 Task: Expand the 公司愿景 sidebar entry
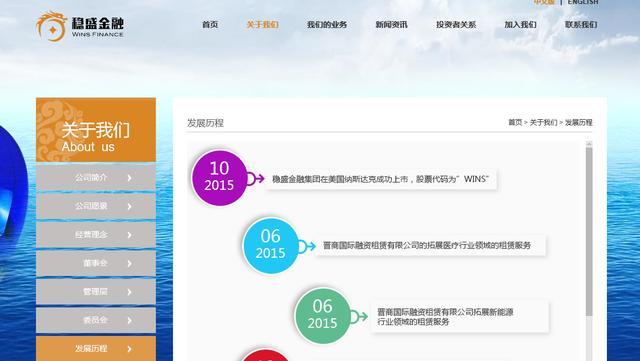(x=96, y=206)
